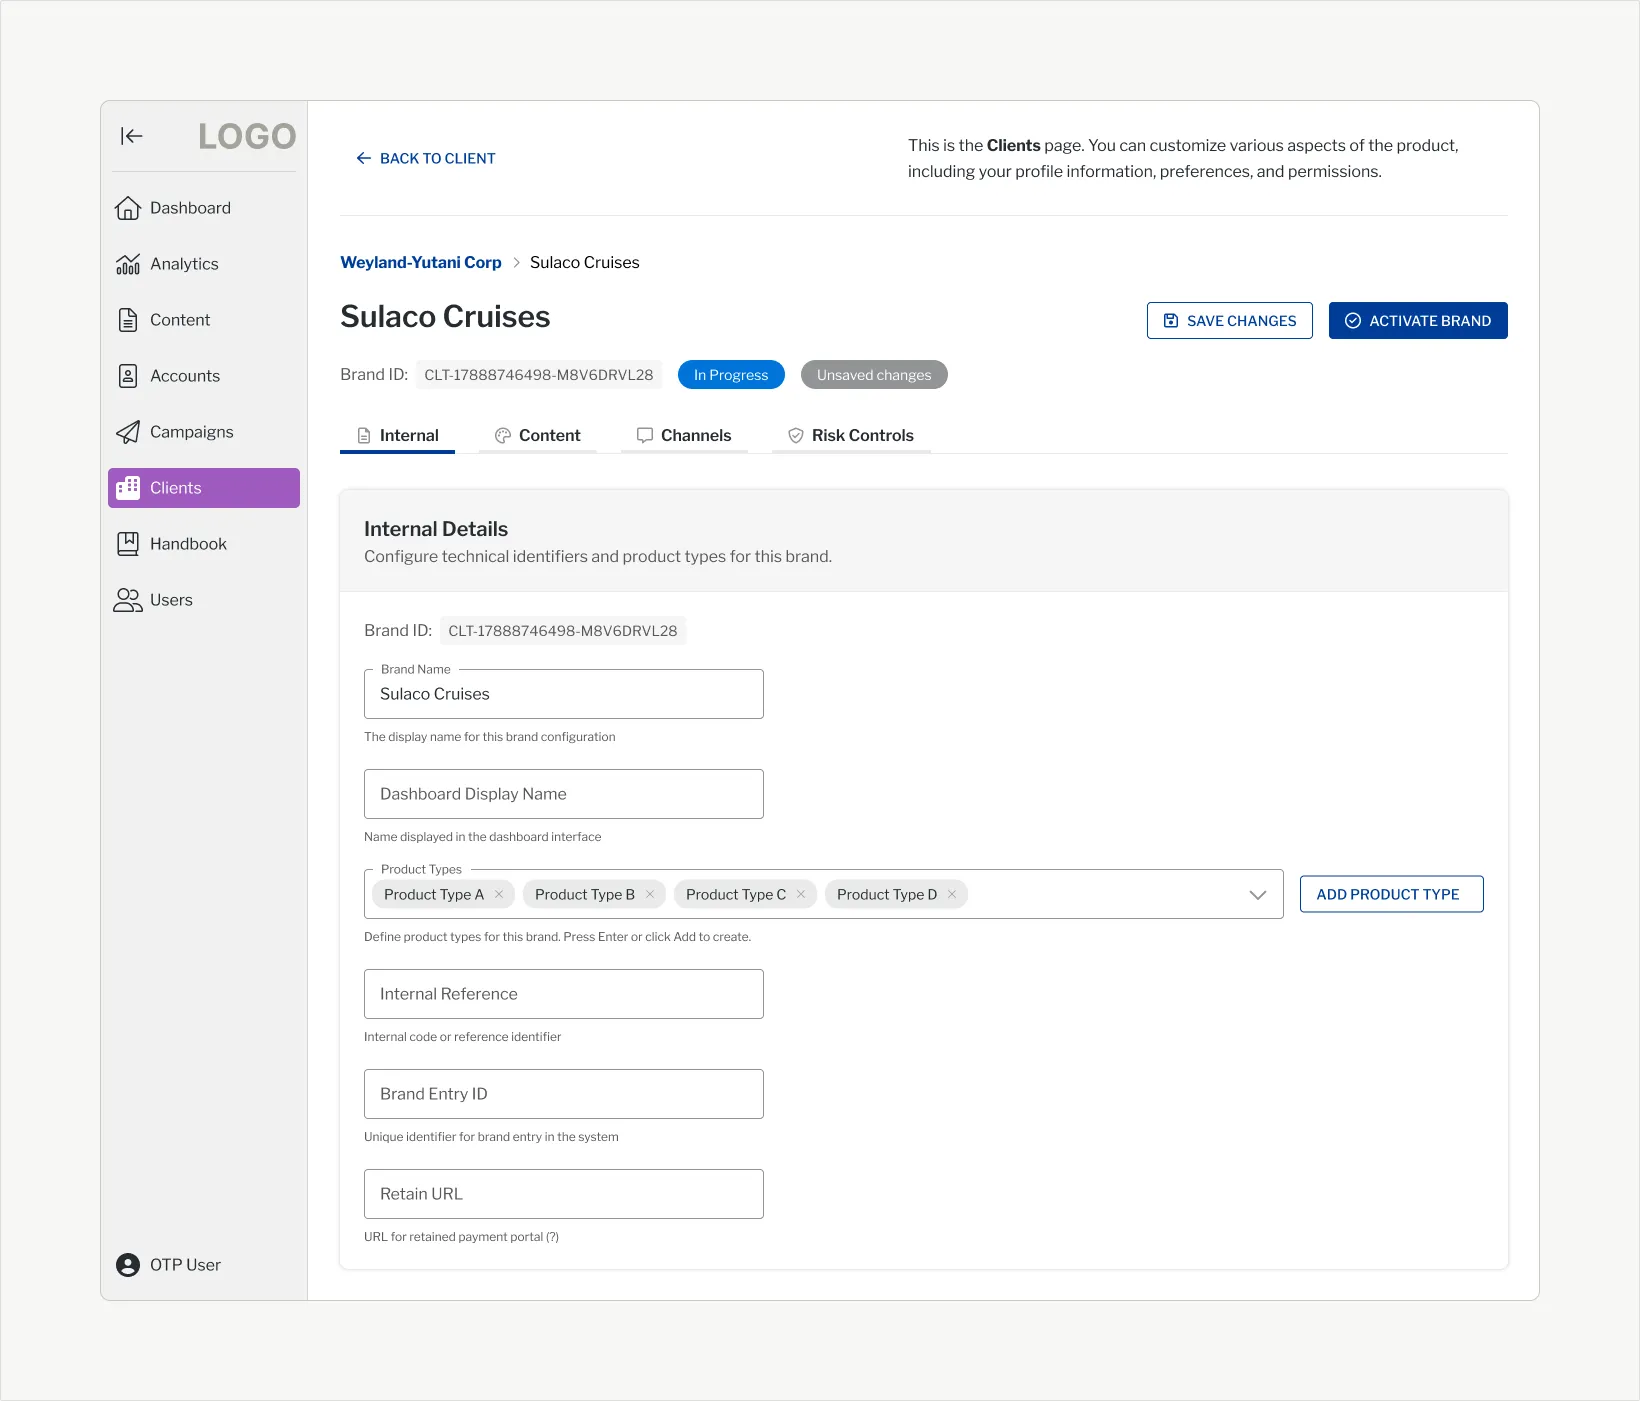Click the Internal Reference field
Image resolution: width=1640 pixels, height=1401 pixels.
pyautogui.click(x=564, y=994)
